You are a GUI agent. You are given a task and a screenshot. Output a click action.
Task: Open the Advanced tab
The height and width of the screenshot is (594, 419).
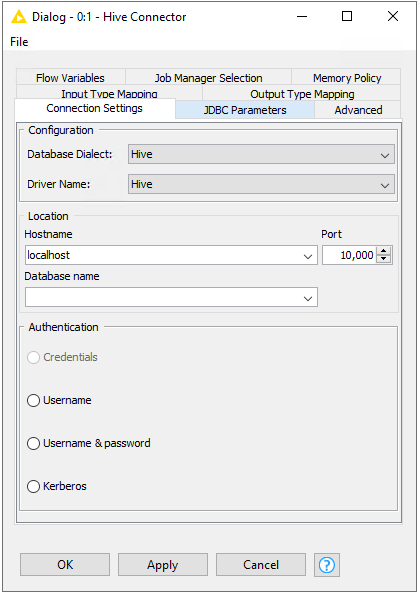358,110
